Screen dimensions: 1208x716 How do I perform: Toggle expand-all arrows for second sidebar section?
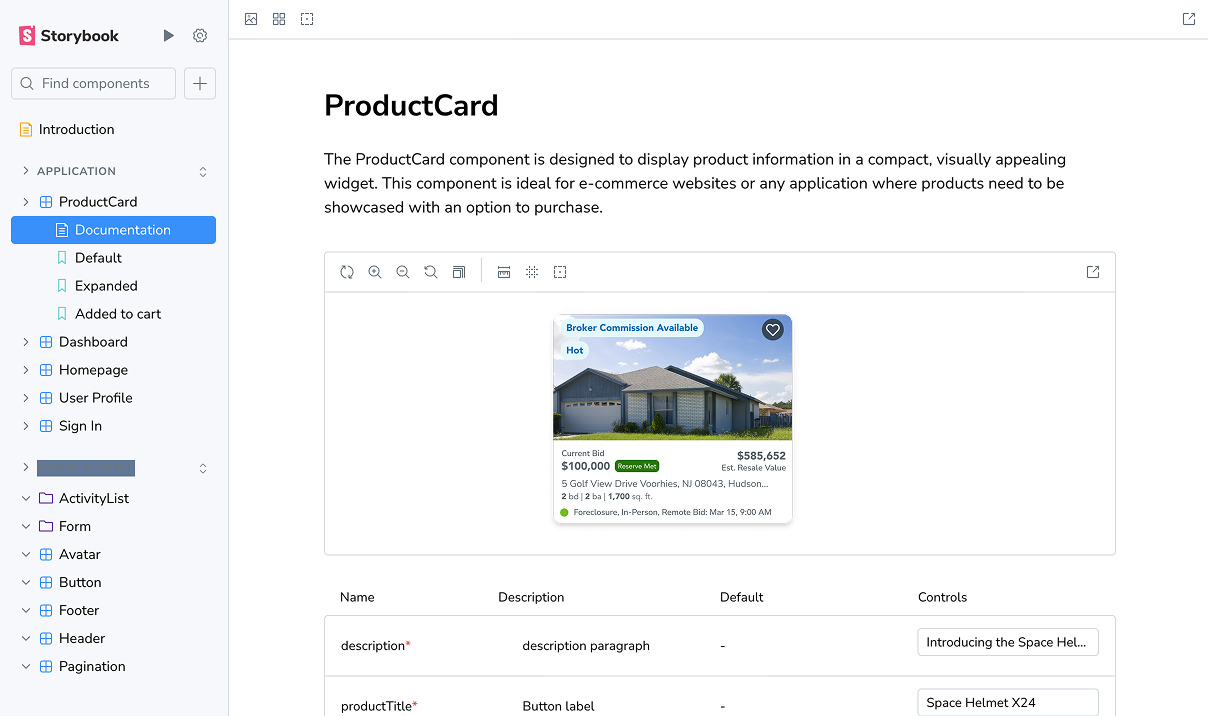point(203,468)
